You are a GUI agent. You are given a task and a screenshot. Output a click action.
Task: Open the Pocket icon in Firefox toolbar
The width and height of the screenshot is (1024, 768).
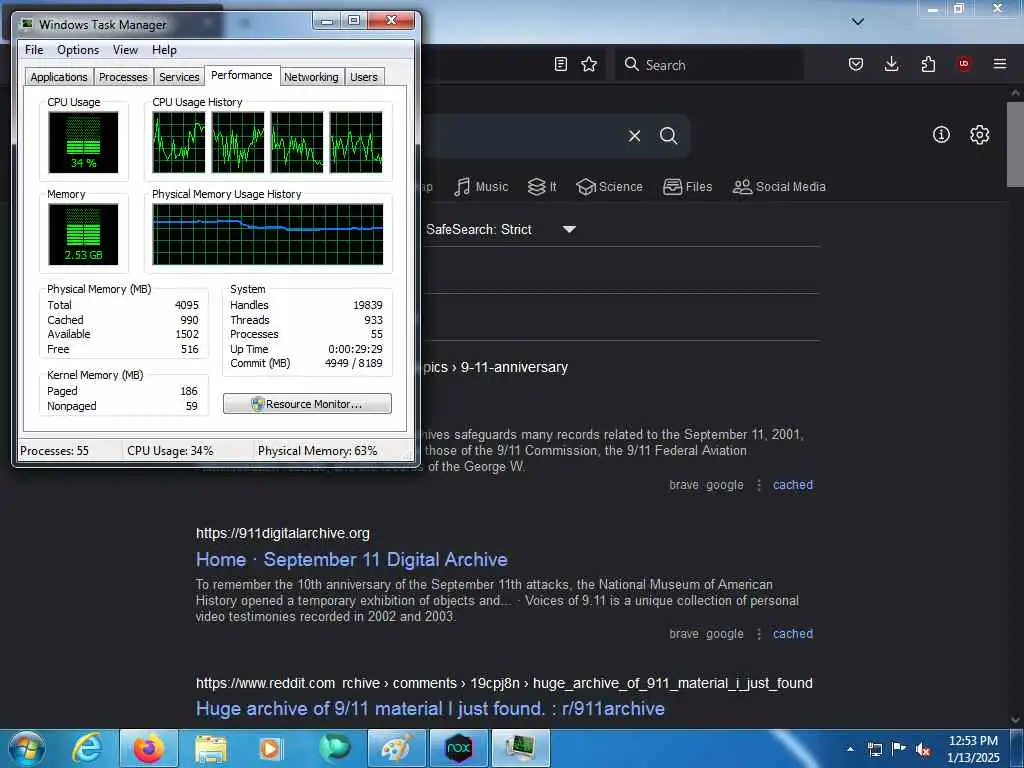coord(856,64)
